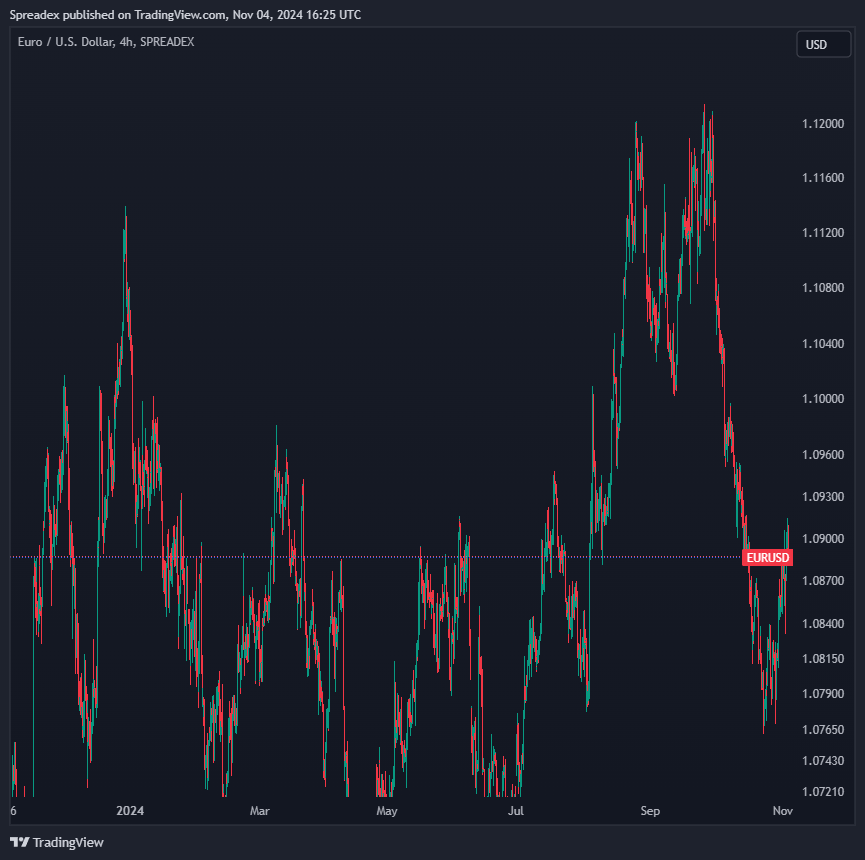Select the Mar label on time axis
Screen dimensions: 865x860
(x=260, y=810)
